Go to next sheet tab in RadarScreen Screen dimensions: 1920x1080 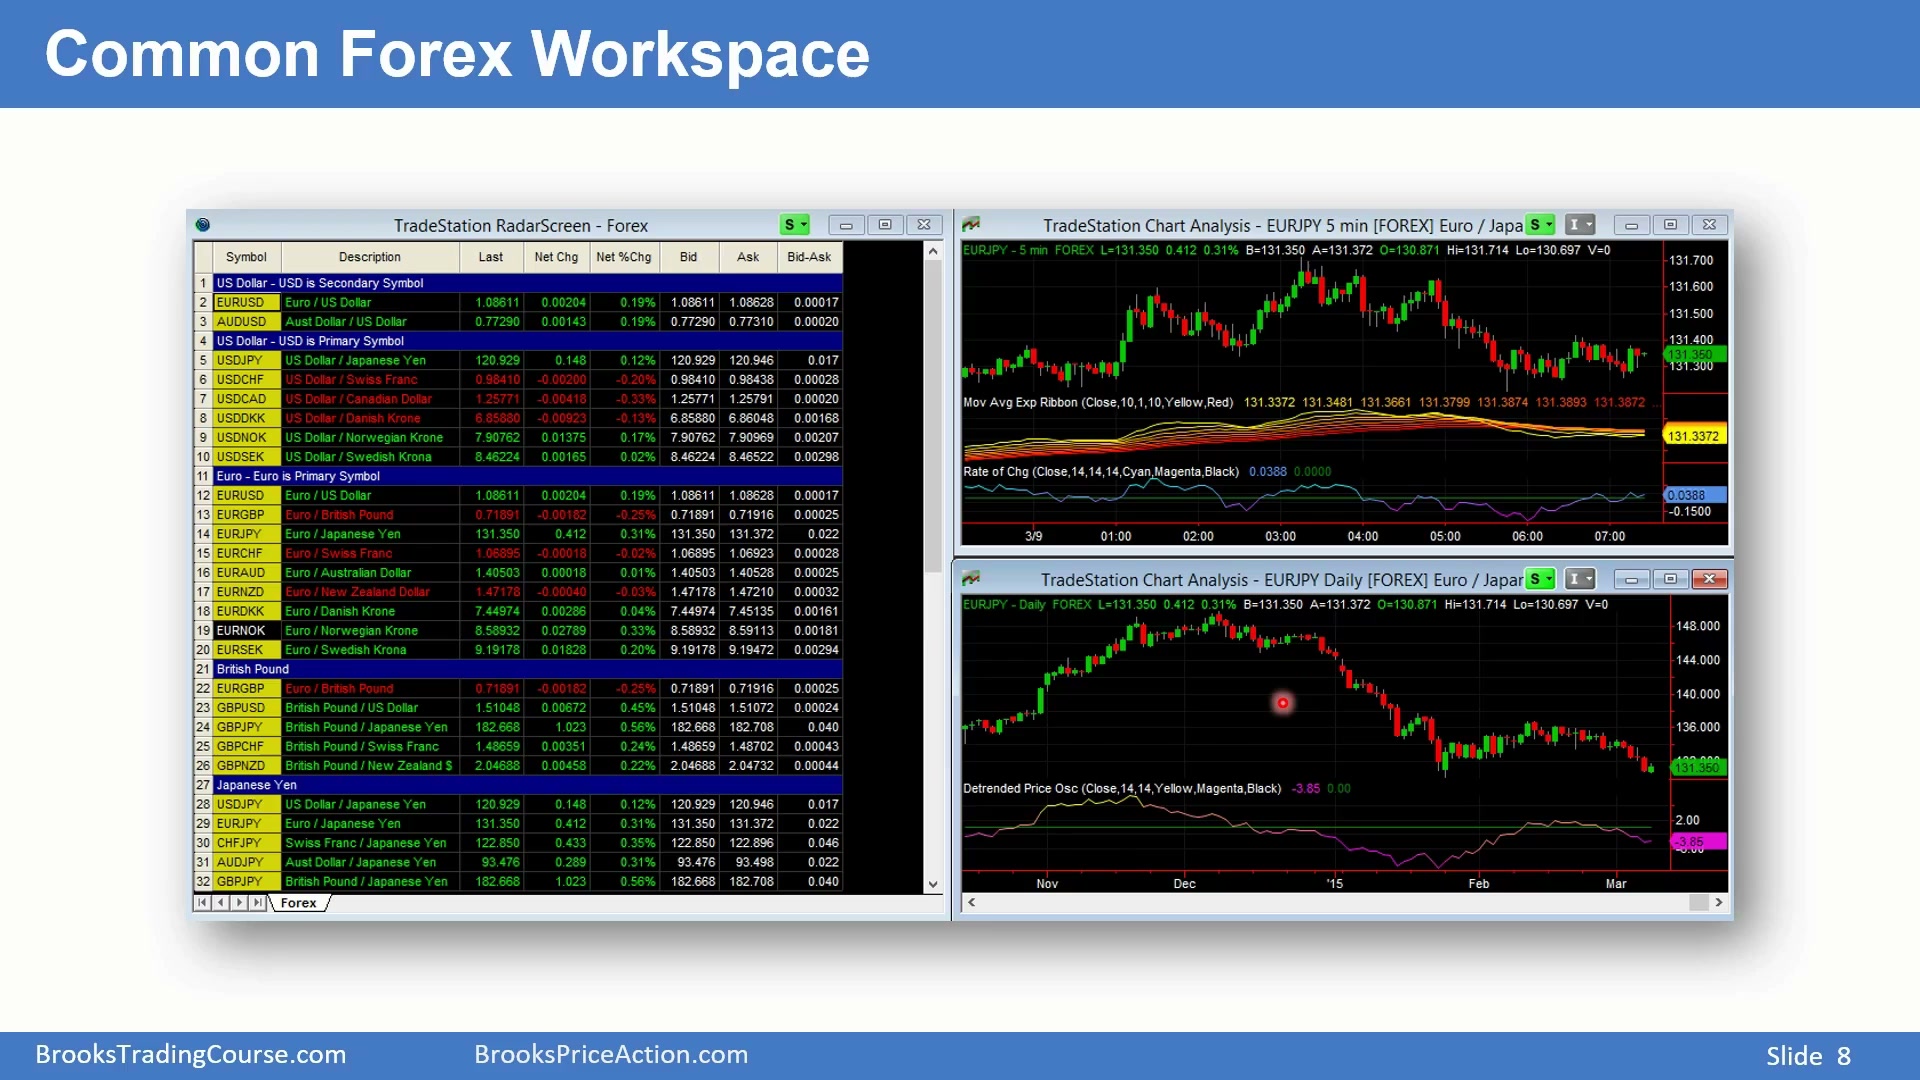click(239, 903)
